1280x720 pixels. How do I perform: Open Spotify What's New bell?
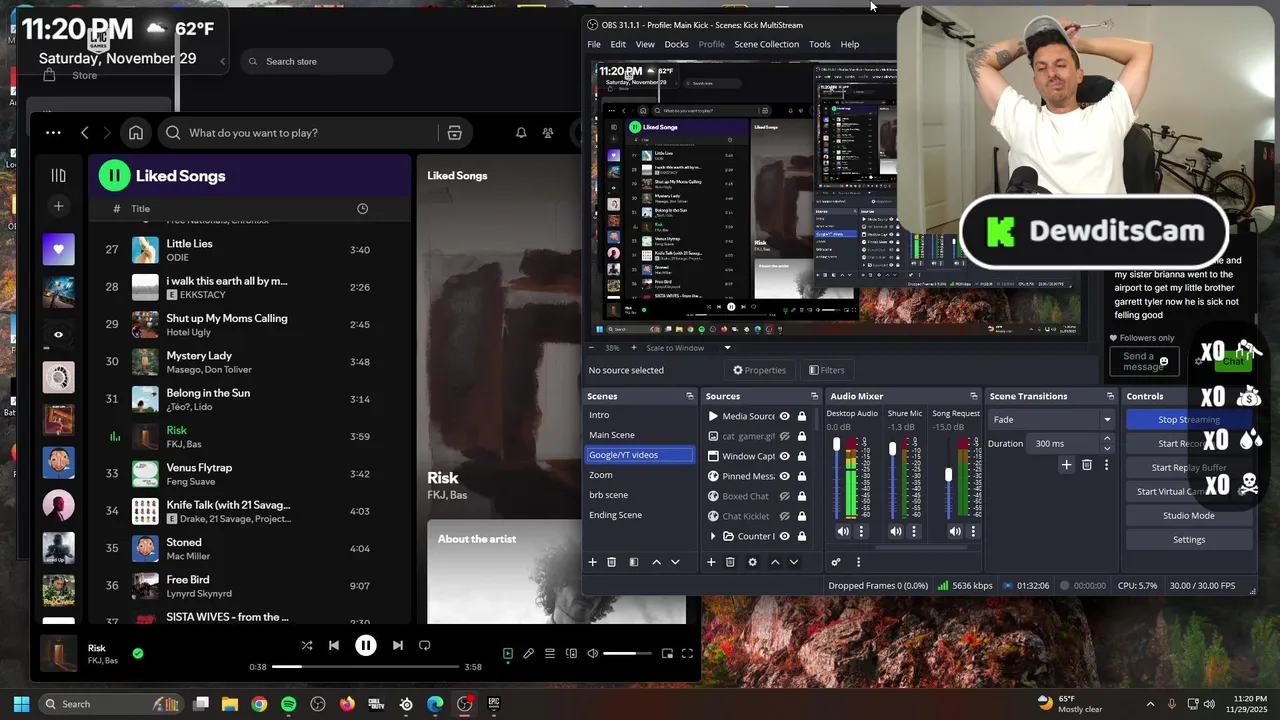point(521,133)
